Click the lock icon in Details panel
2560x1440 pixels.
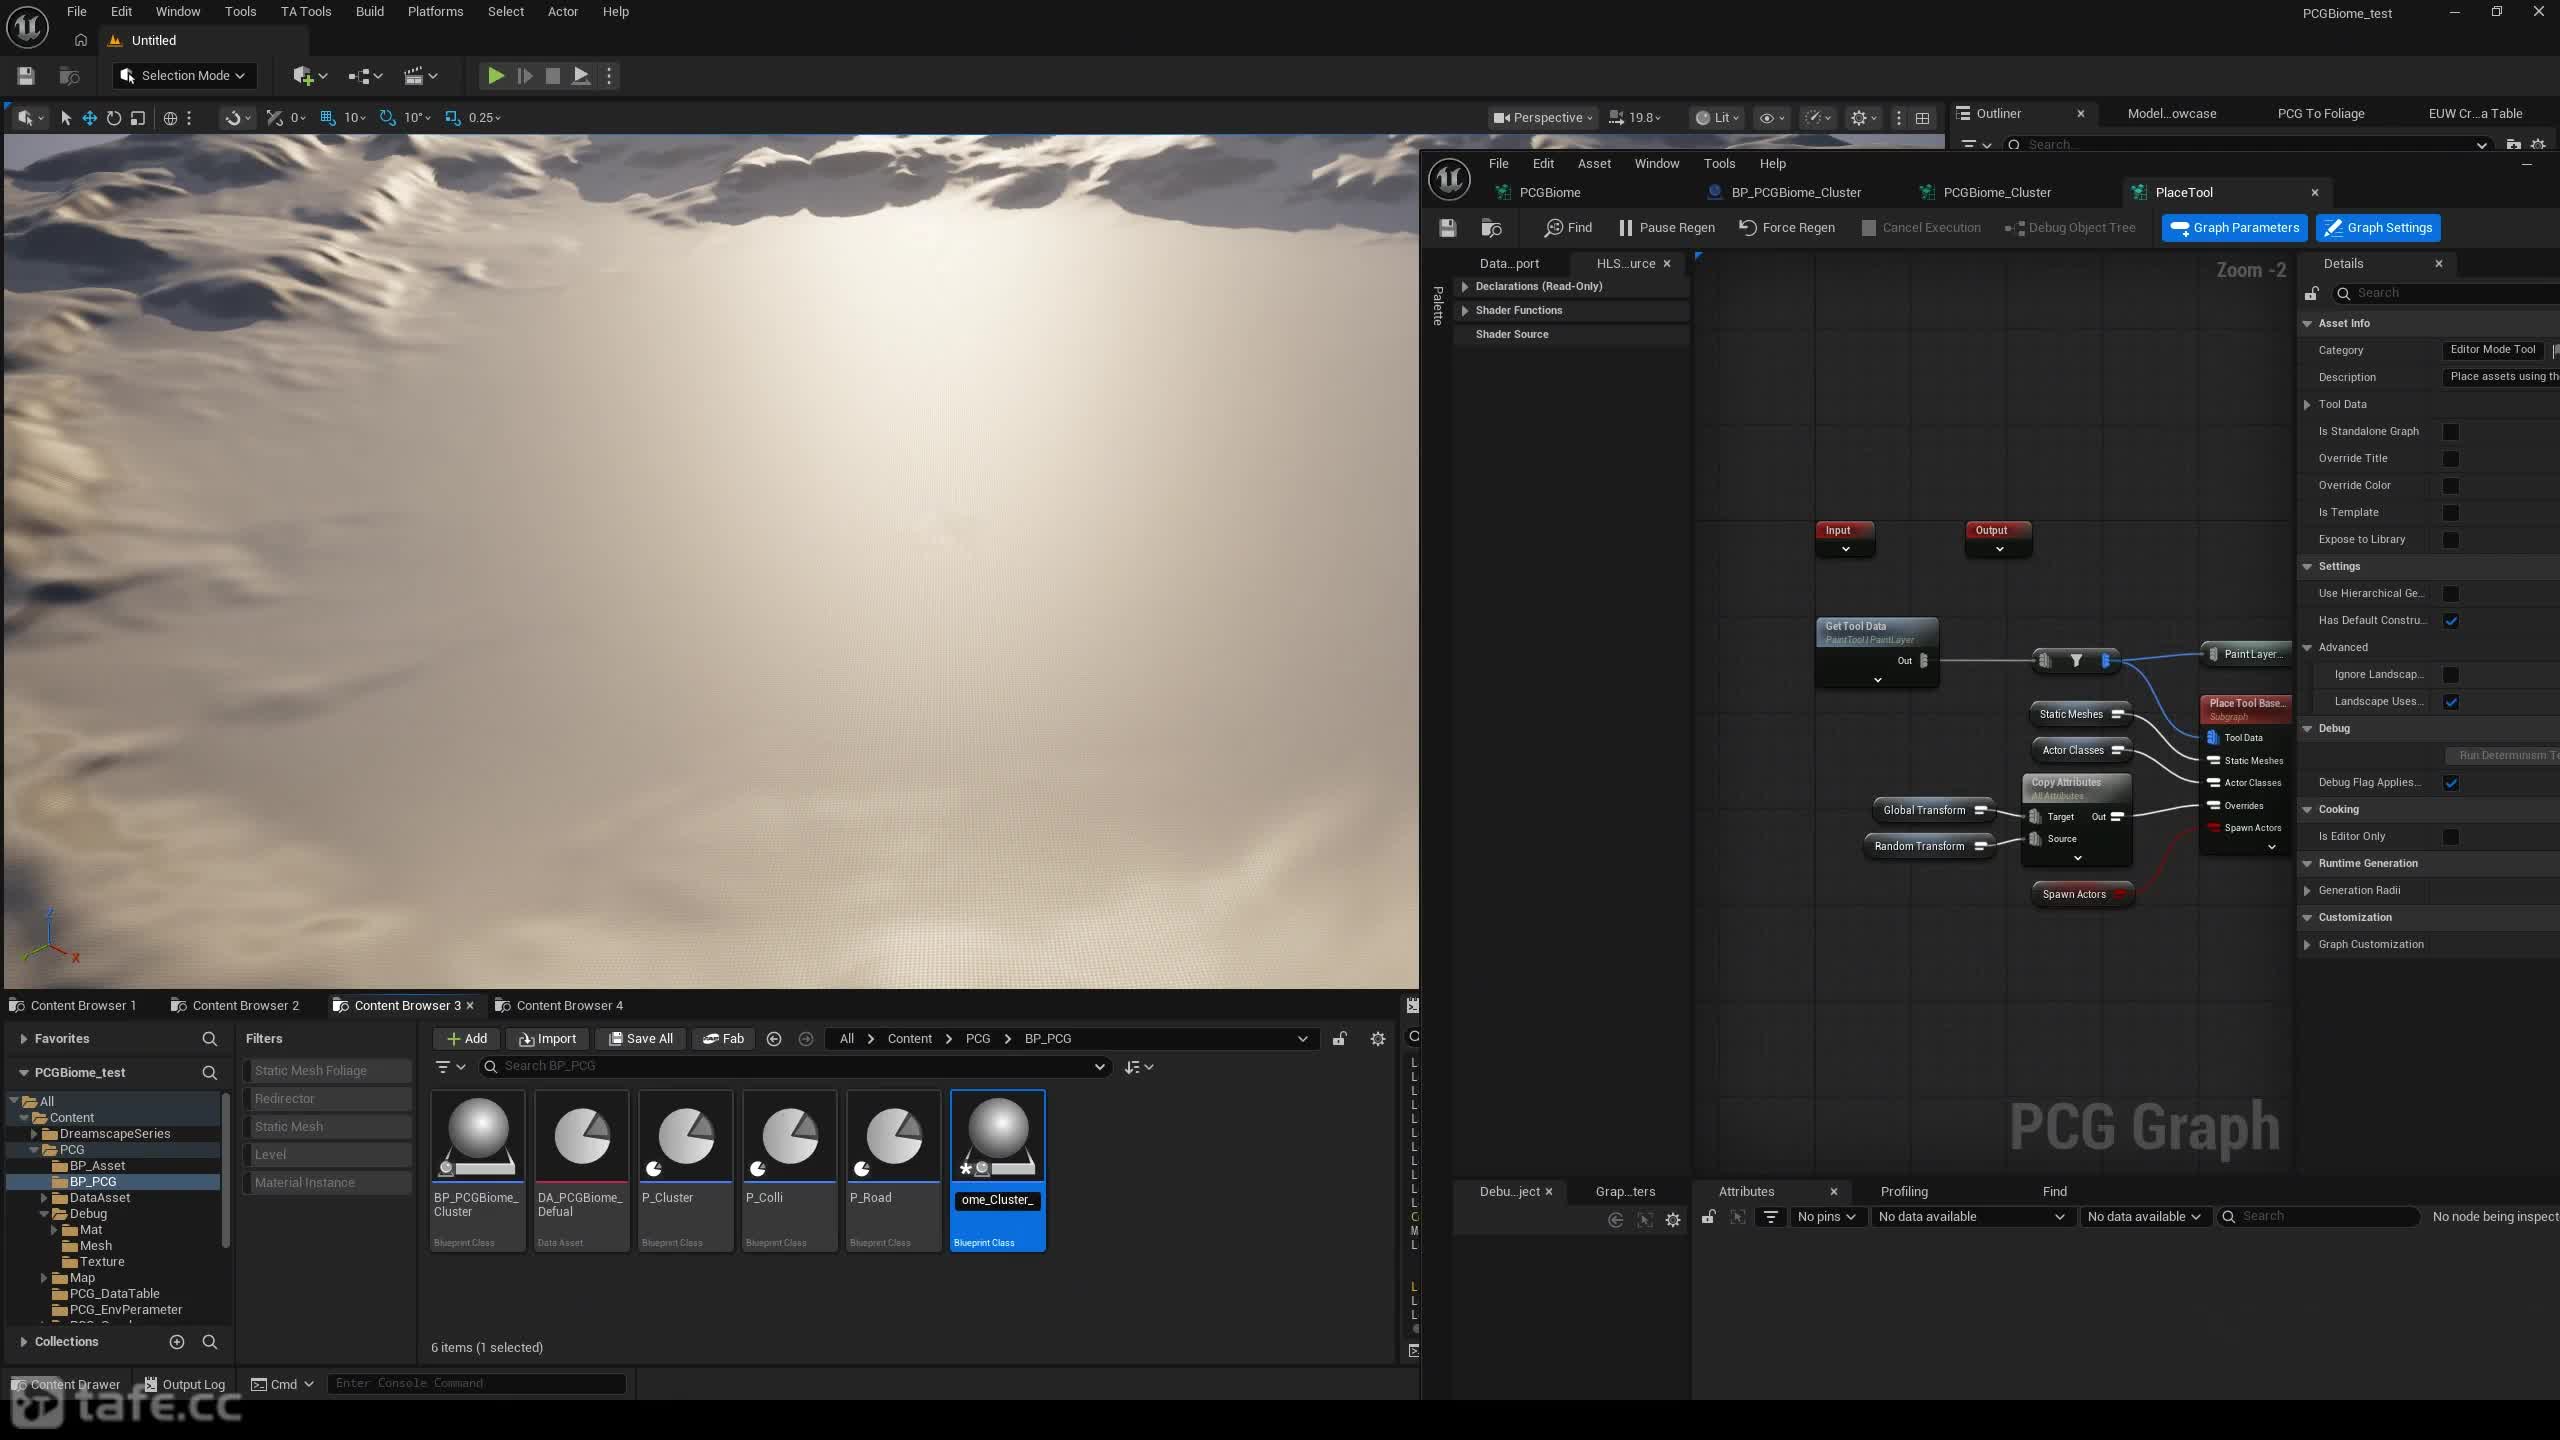click(2311, 293)
